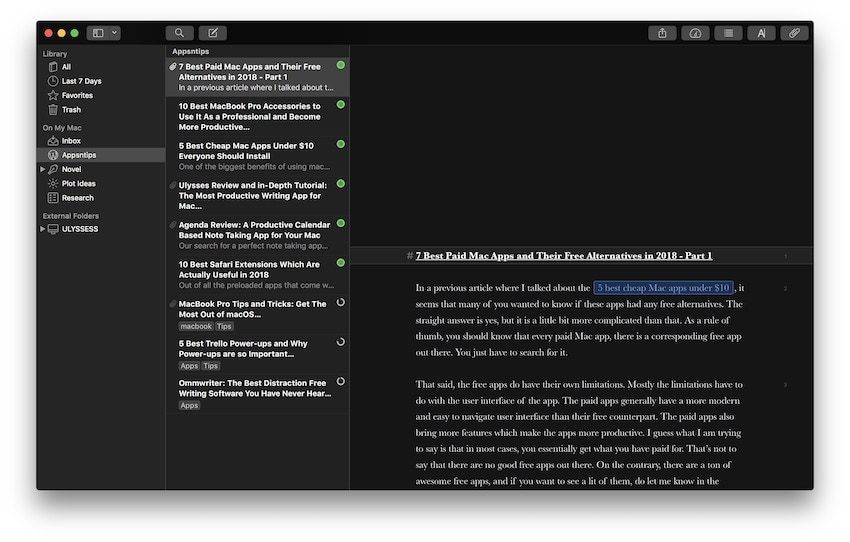Open the attachments paperclip in toolbar

point(794,33)
